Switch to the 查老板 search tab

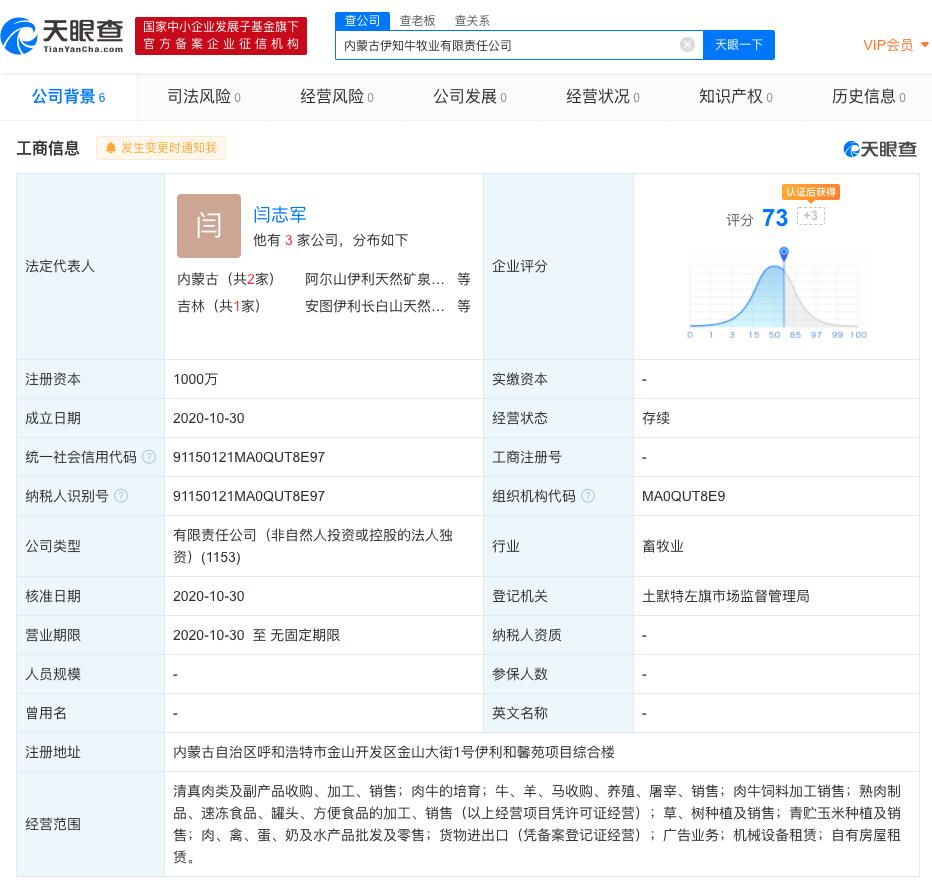417,21
